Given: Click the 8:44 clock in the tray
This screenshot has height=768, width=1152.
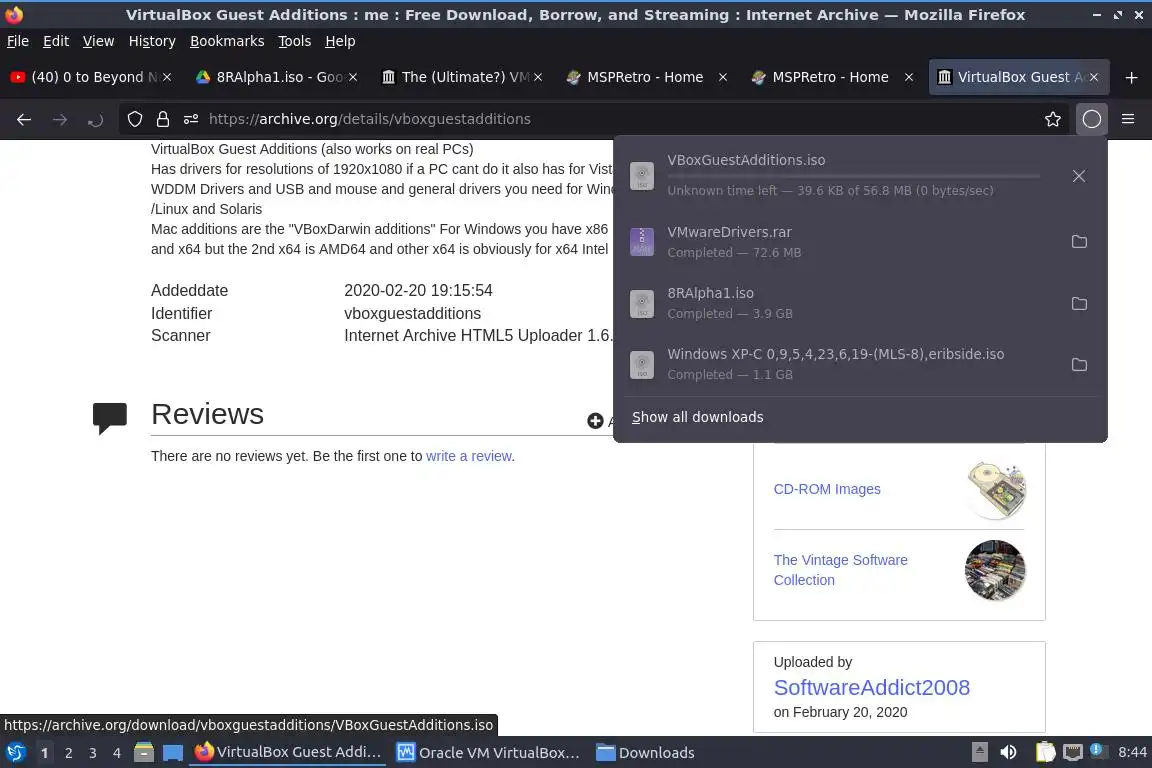Looking at the screenshot, I should 1132,752.
